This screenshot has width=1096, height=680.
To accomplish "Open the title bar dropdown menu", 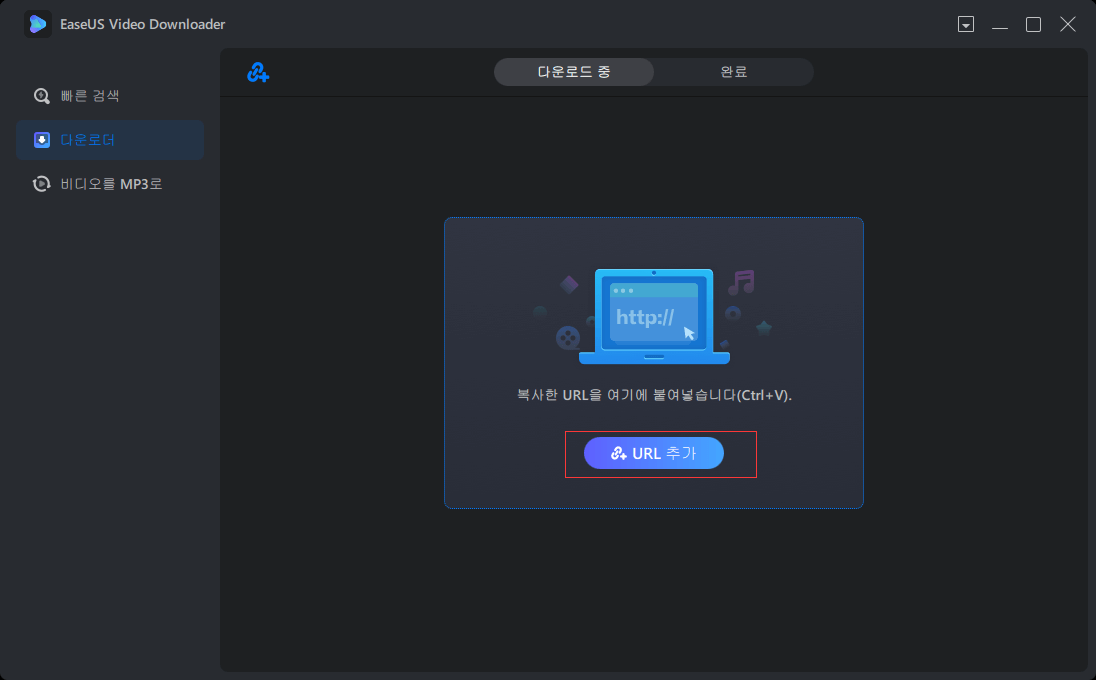I will pyautogui.click(x=966, y=25).
